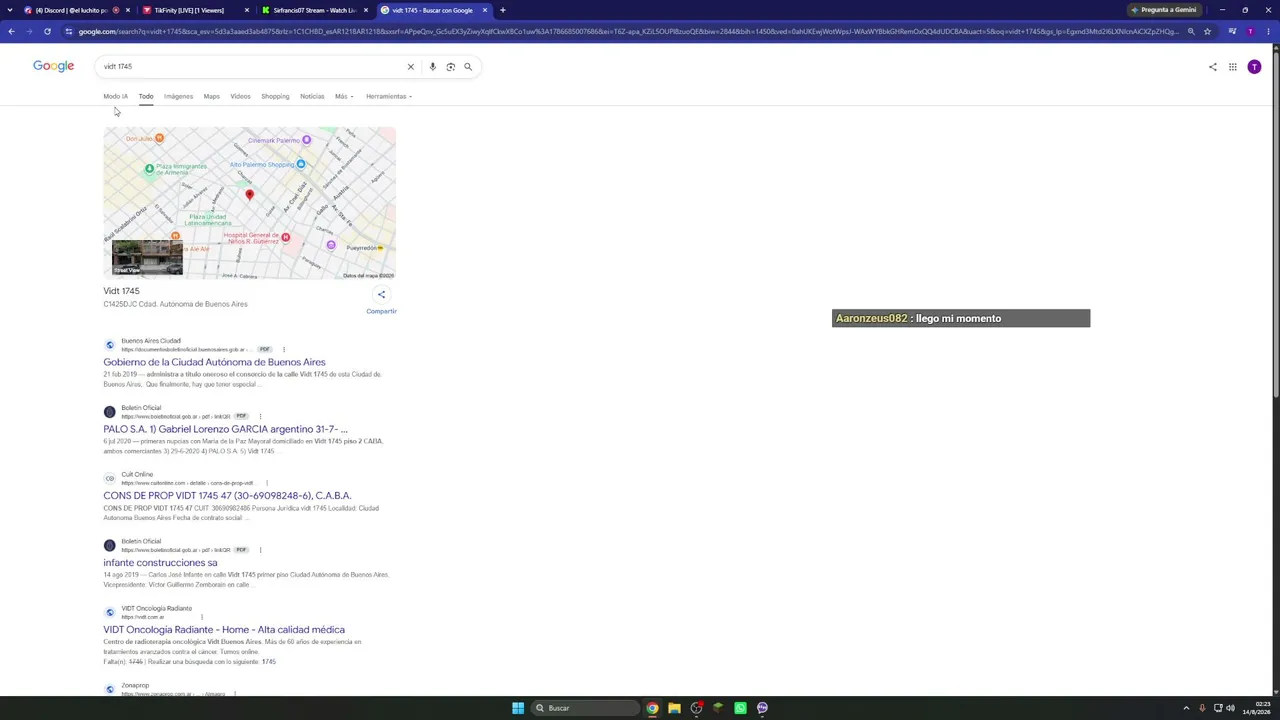Open the Windows Start menu

518,708
